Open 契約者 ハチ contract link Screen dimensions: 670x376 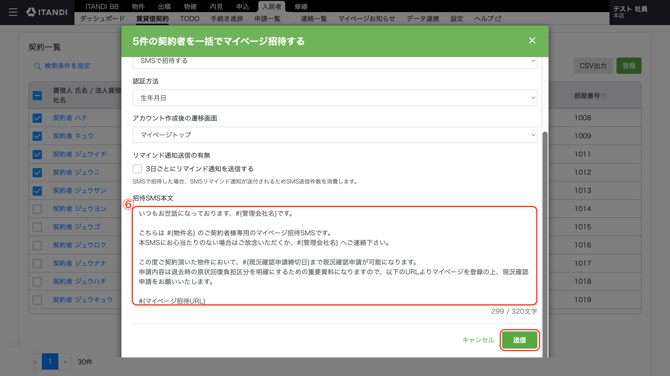pyautogui.click(x=70, y=118)
